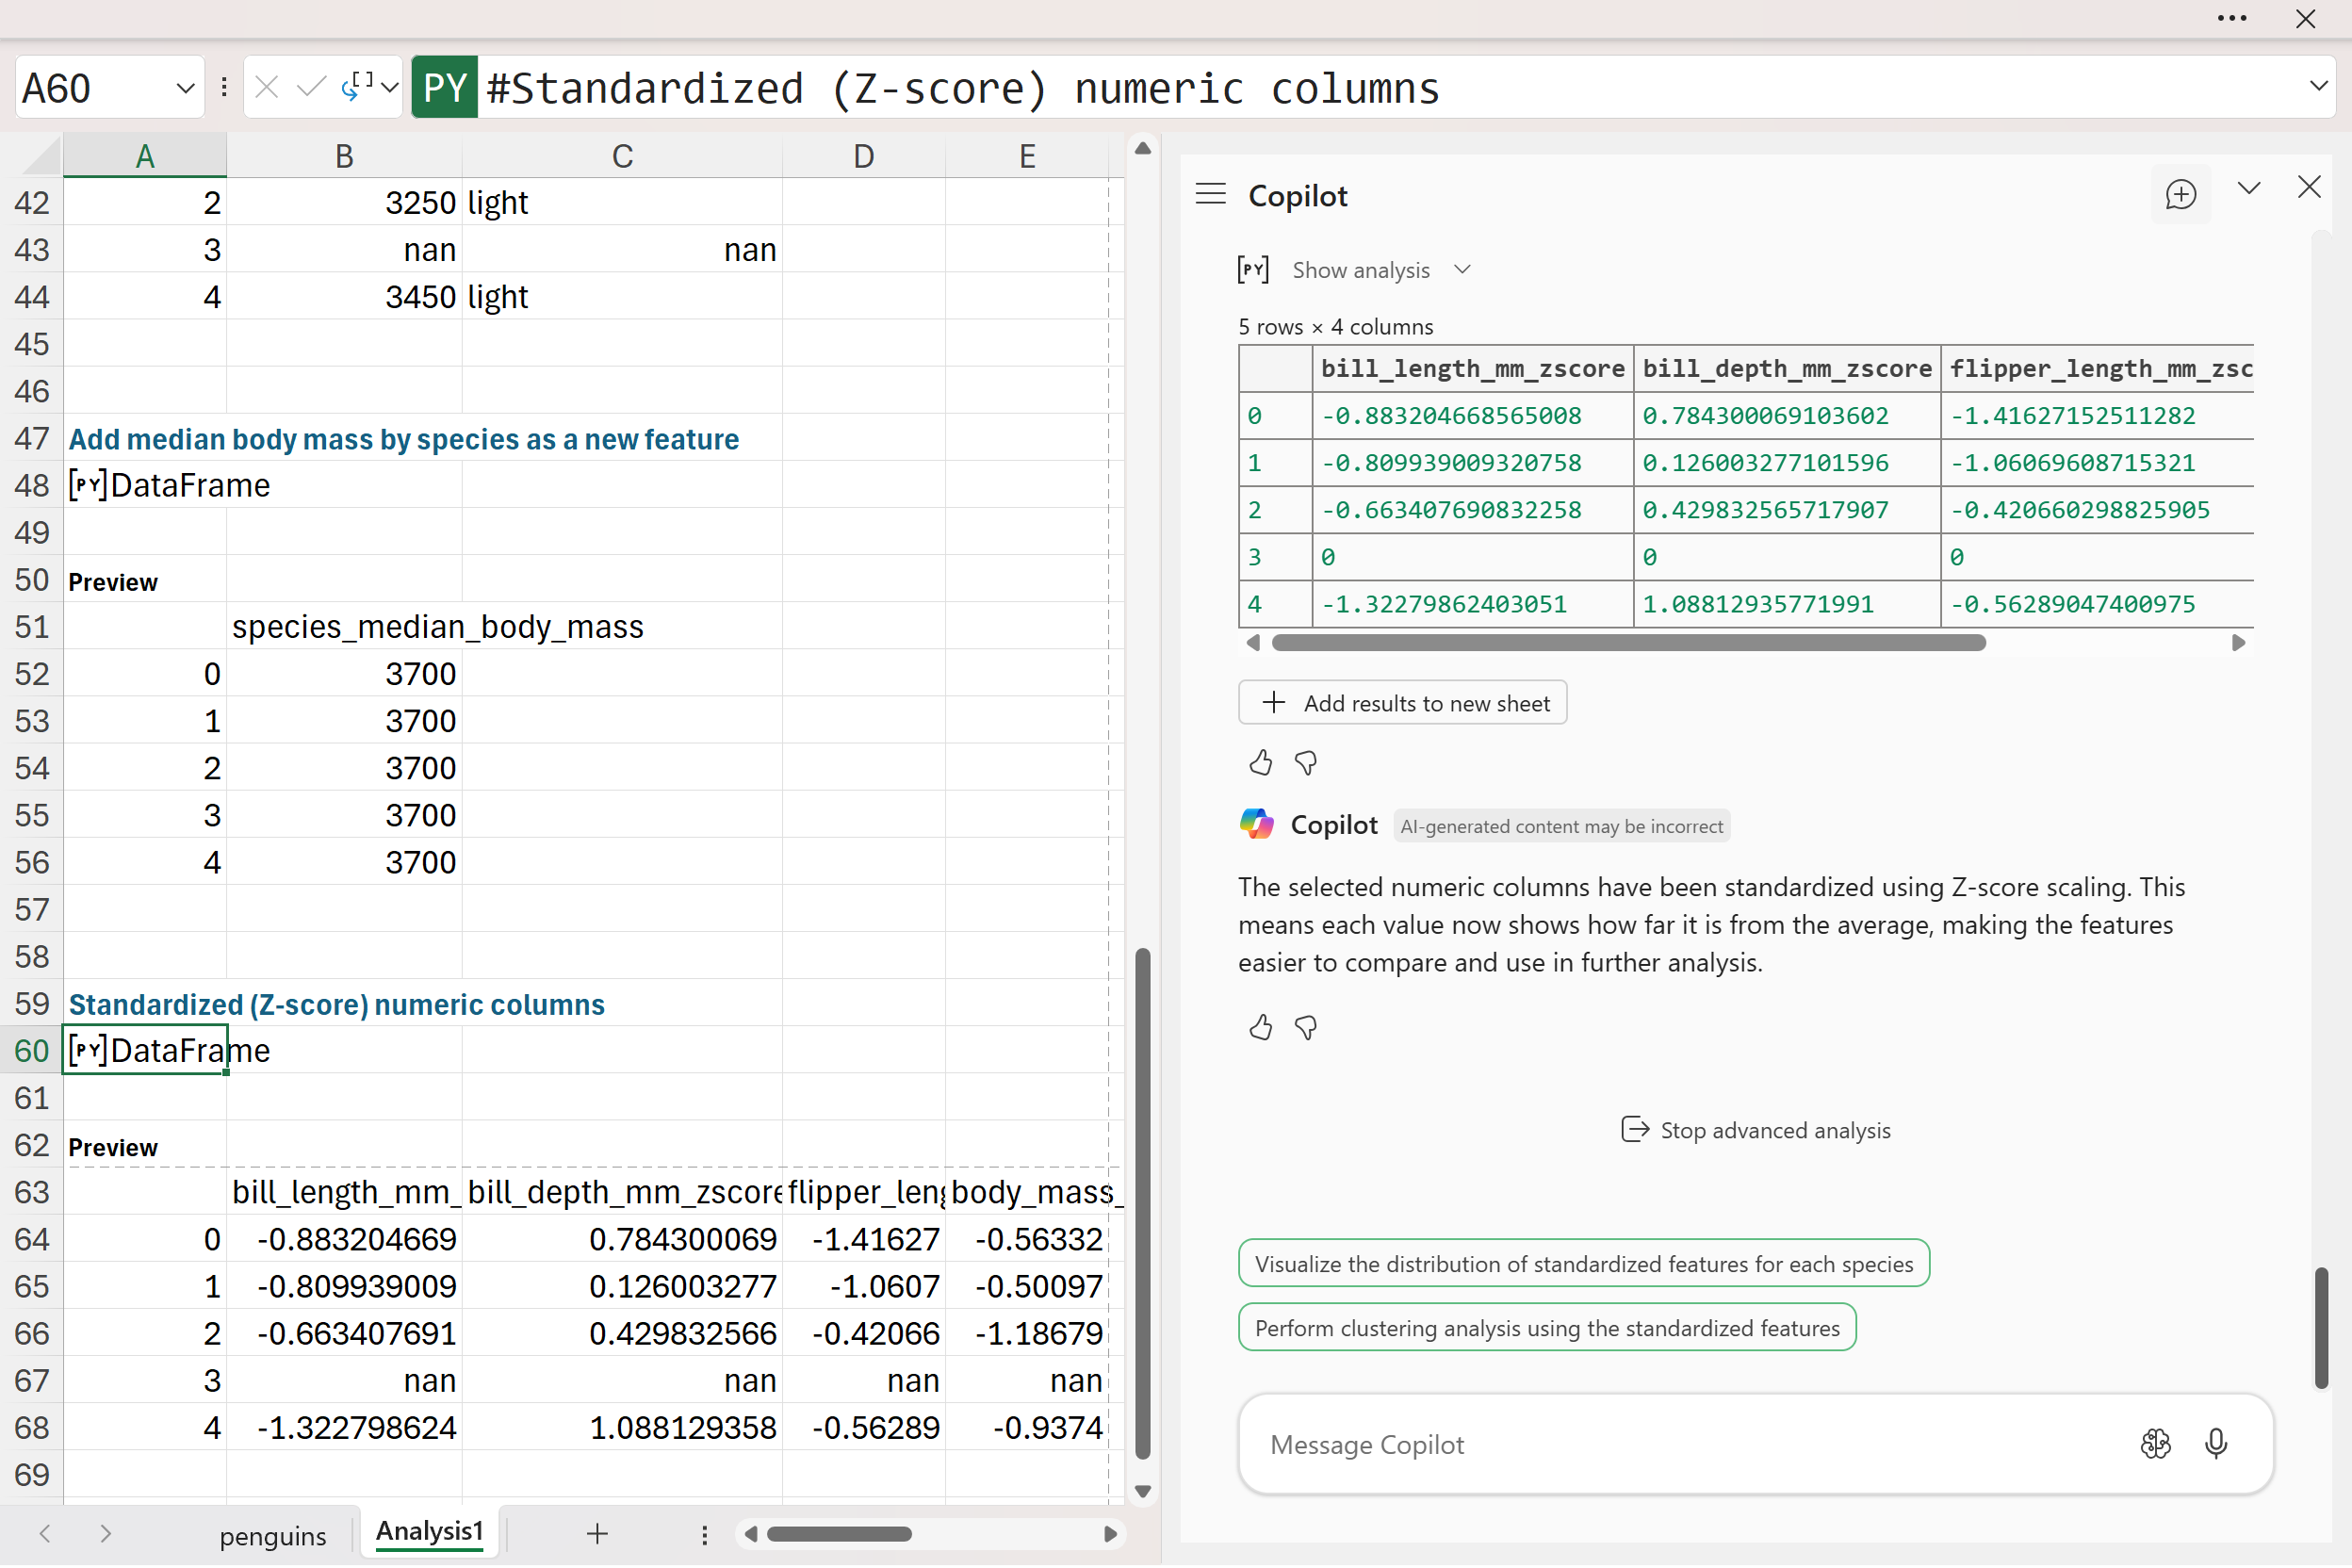Thumbs up the z-score table result
The image size is (2352, 1568).
tap(1260, 763)
